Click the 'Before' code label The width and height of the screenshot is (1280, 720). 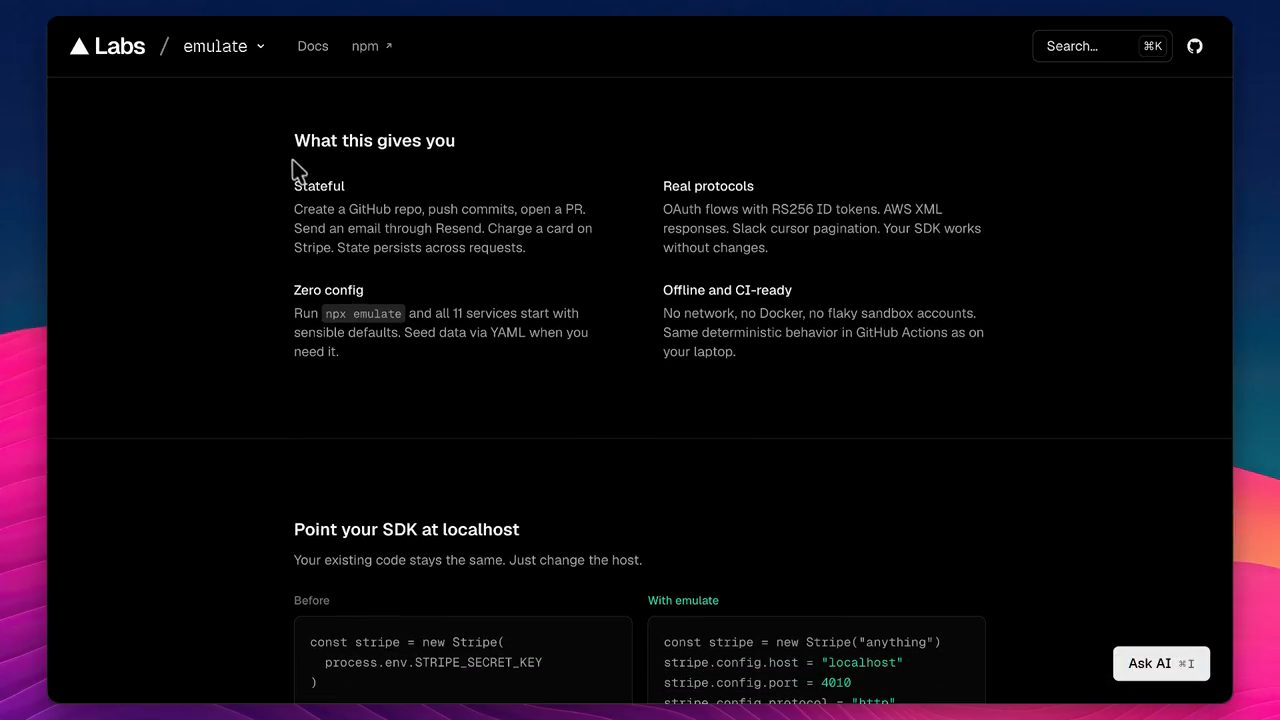tap(311, 601)
